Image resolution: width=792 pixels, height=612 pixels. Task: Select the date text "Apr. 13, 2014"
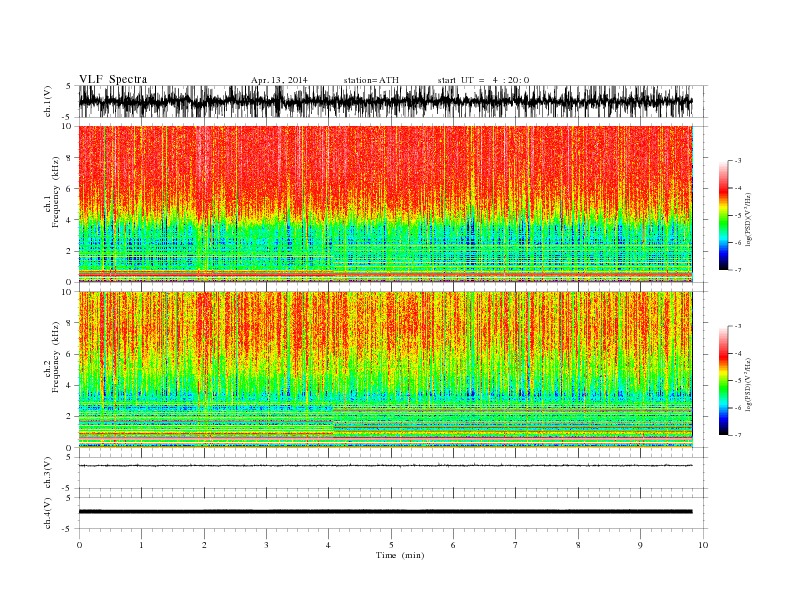(x=279, y=80)
